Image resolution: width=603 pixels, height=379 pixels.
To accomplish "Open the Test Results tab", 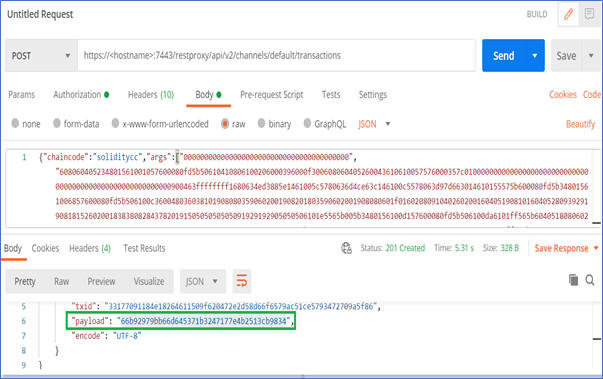I will pos(144,248).
